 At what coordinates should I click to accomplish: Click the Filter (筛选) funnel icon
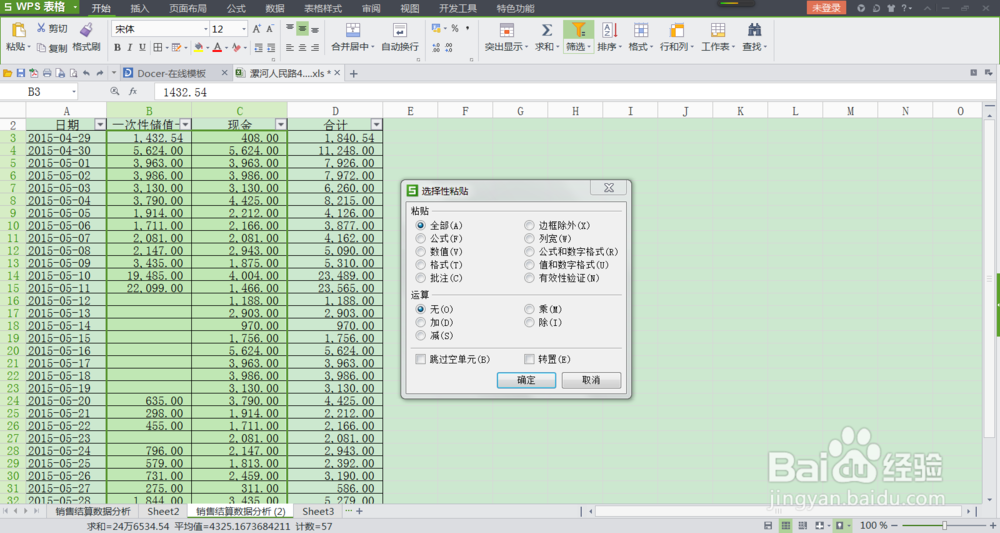click(x=578, y=30)
